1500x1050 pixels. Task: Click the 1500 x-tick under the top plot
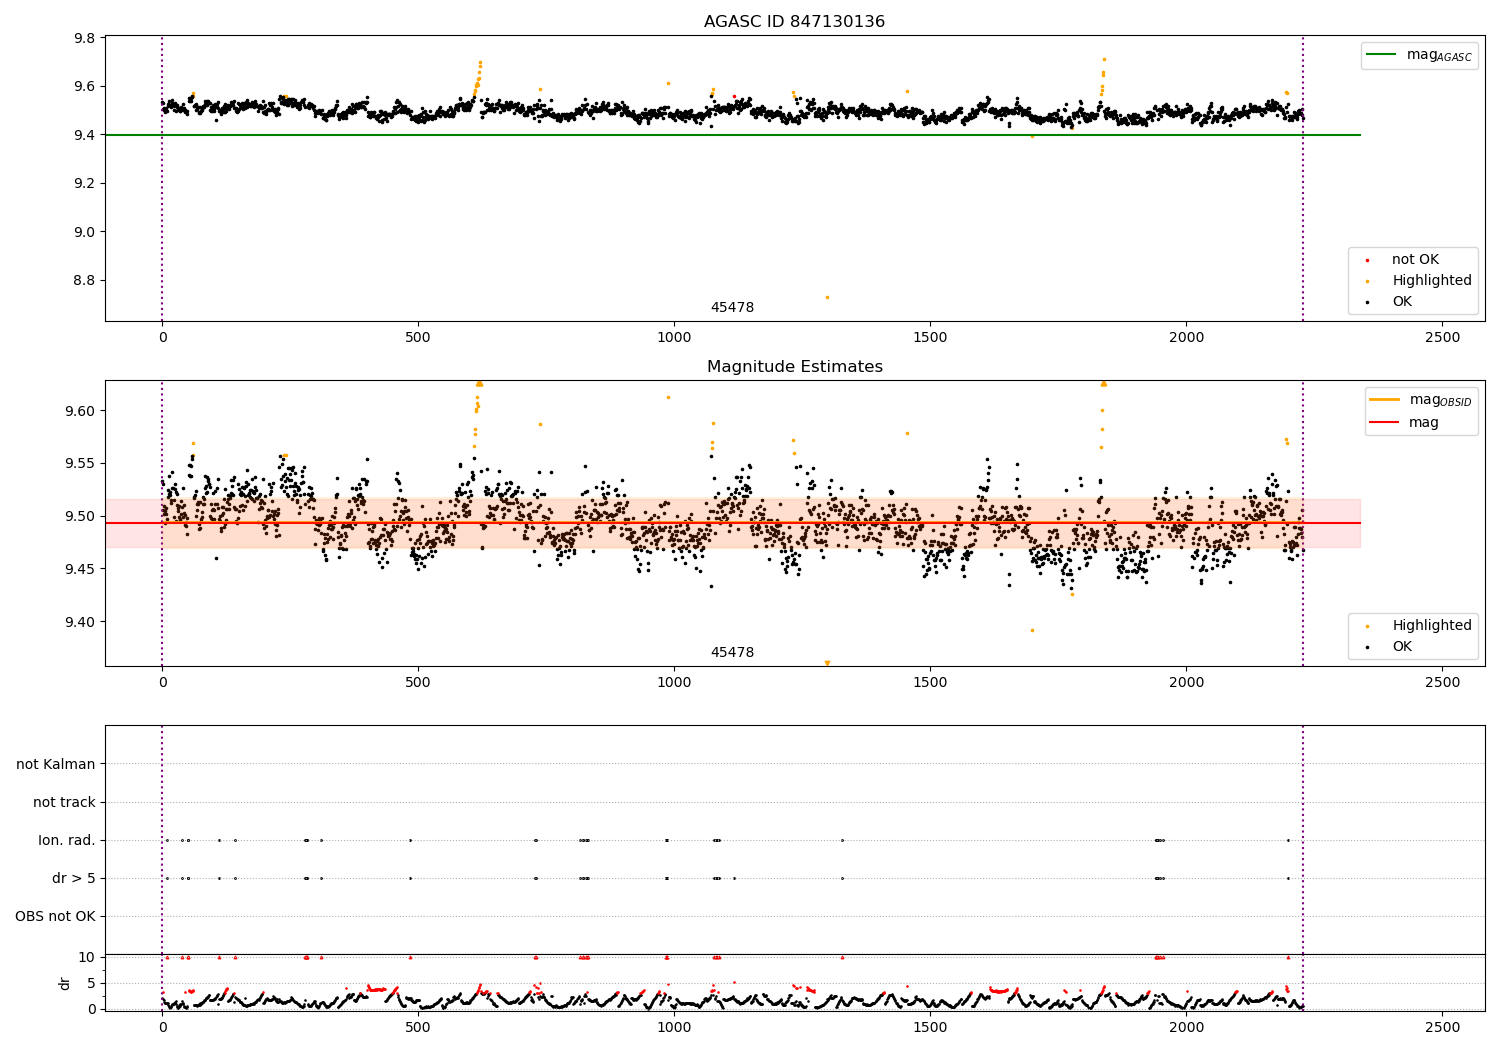tap(930, 338)
